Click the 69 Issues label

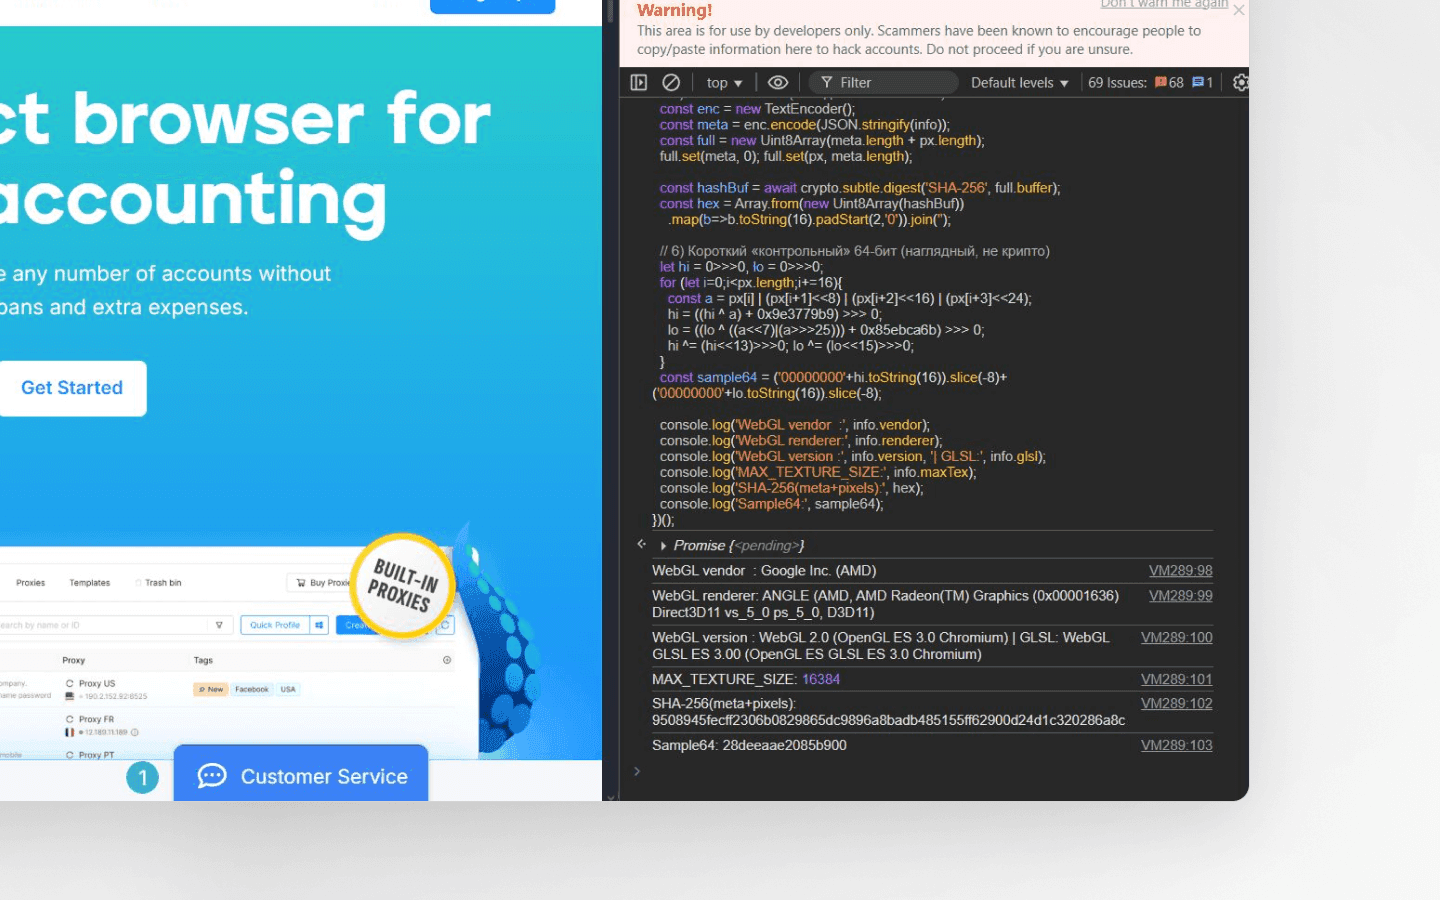point(1117,83)
